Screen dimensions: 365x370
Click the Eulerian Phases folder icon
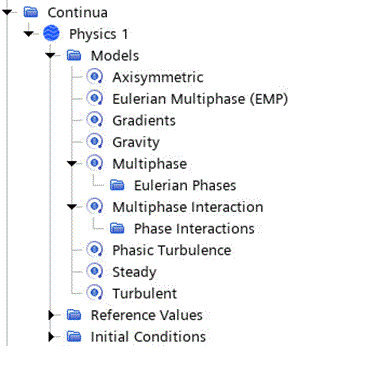(x=117, y=185)
